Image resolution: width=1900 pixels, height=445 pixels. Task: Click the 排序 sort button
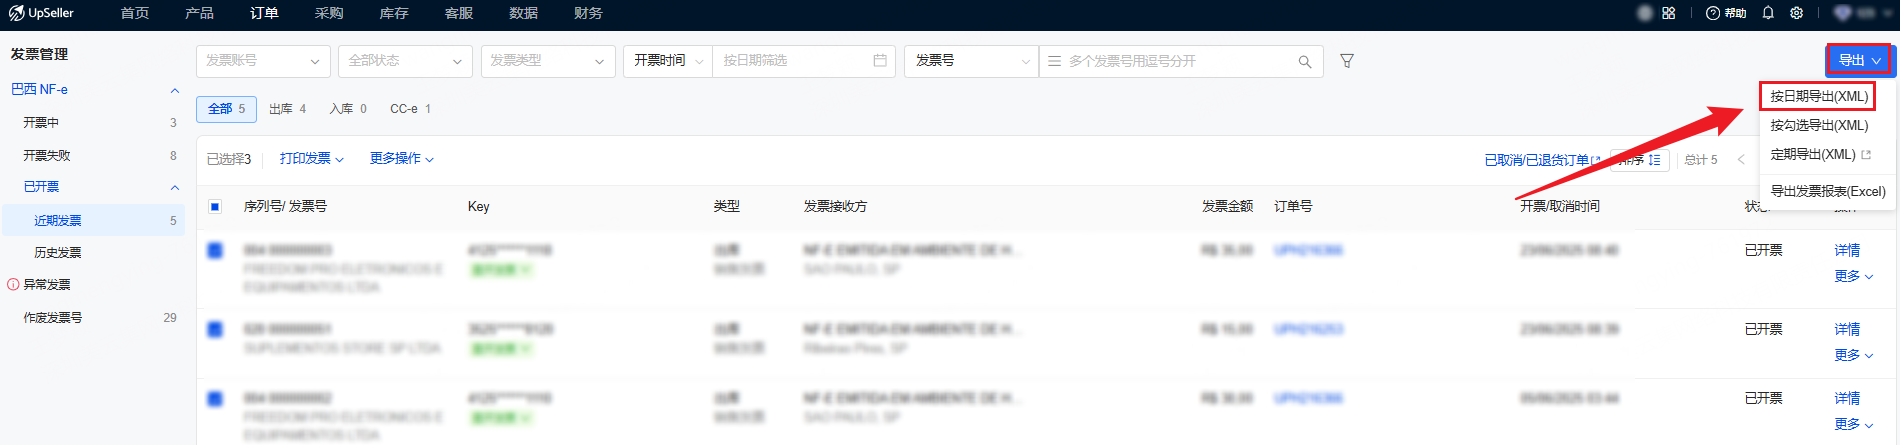point(1641,160)
